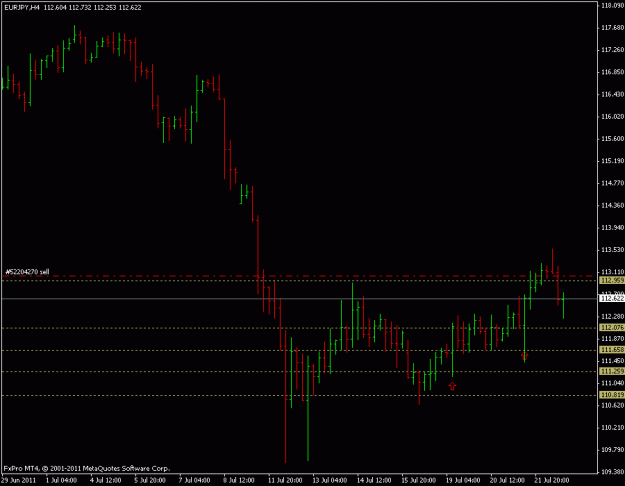Click the 112.280 price scale label
The width and height of the screenshot is (625, 486).
coord(612,317)
